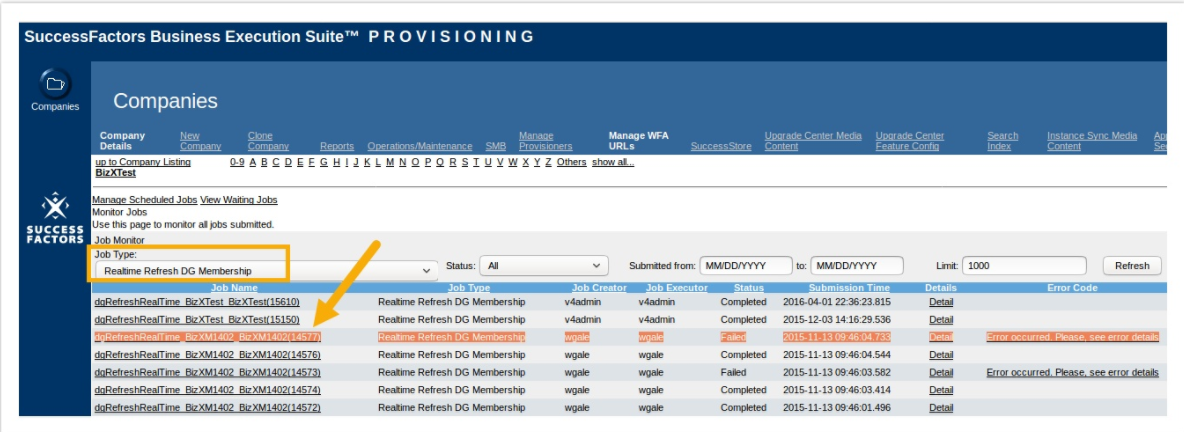Click the Submitted from date field
Screen dimensions: 1184x432
coord(745,266)
